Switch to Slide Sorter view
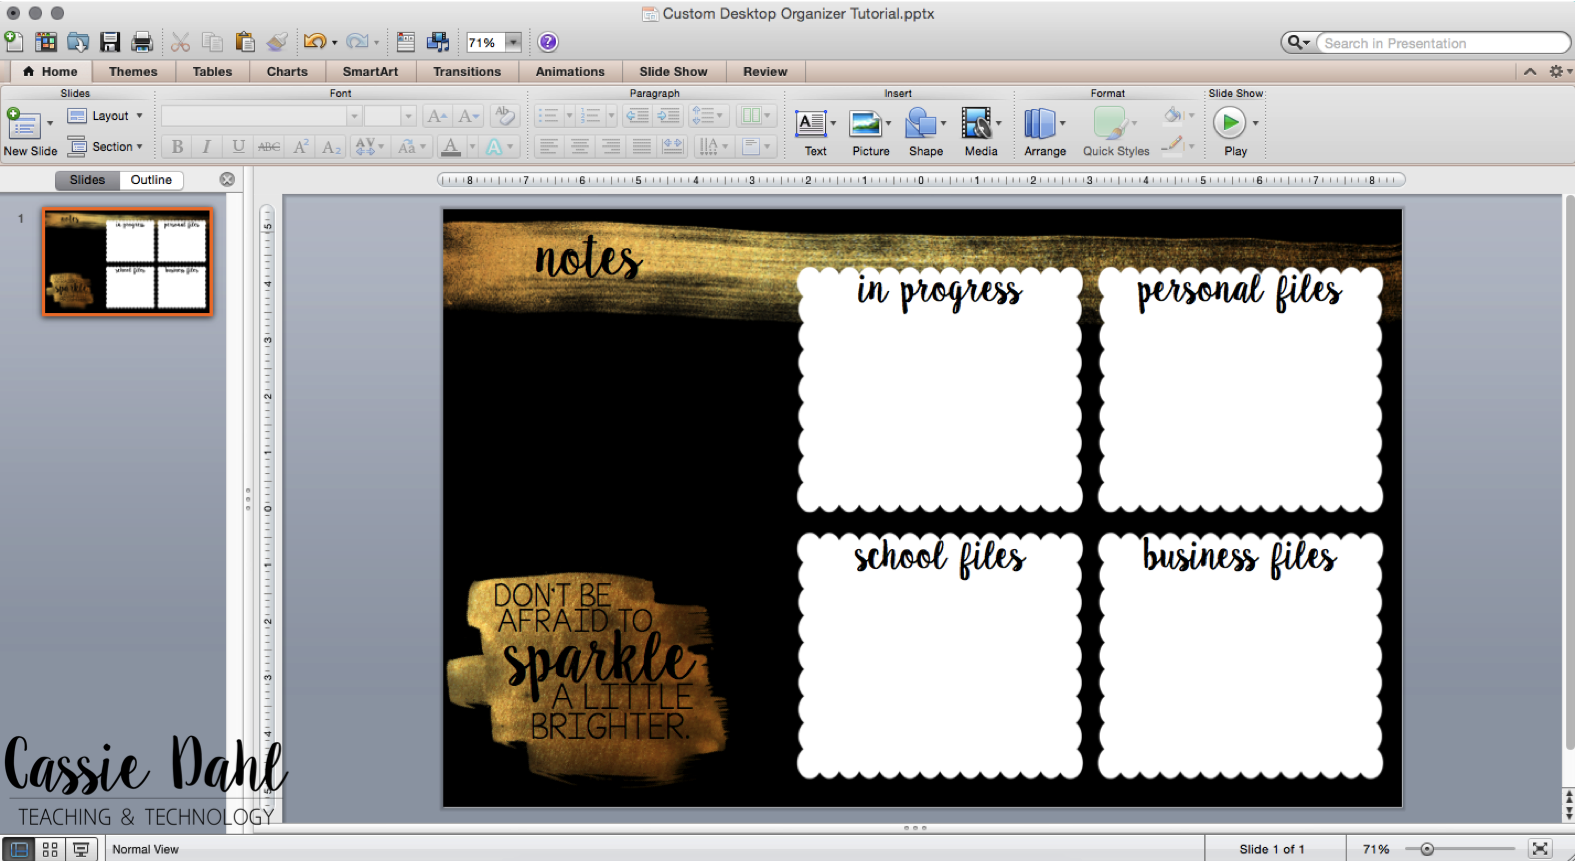The image size is (1575, 862). (50, 849)
